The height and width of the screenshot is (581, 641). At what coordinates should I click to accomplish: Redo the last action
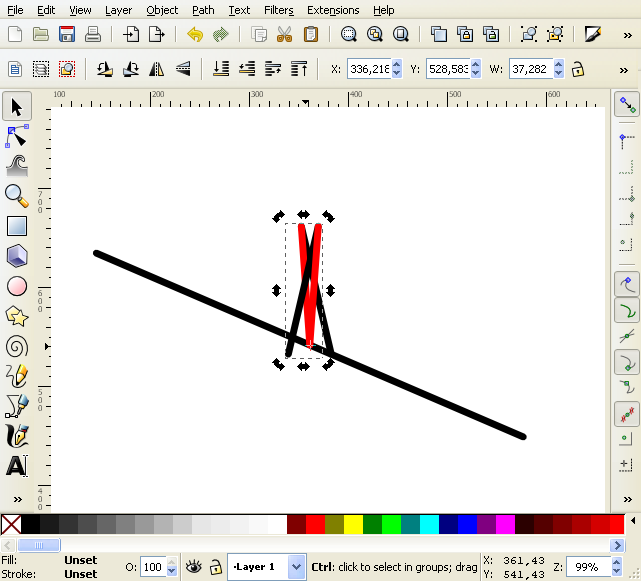tap(221, 34)
